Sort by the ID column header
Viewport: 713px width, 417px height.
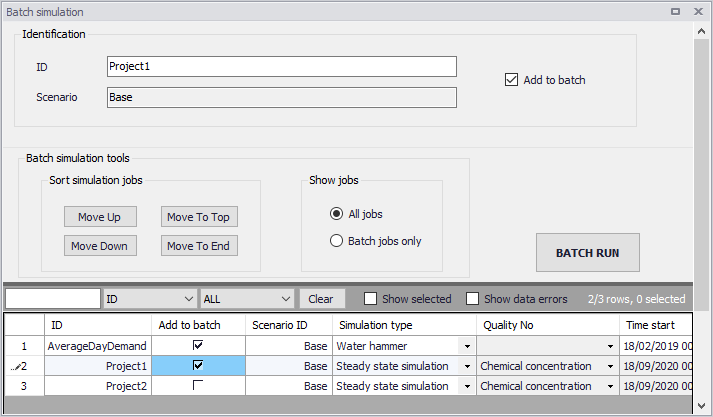tap(98, 325)
